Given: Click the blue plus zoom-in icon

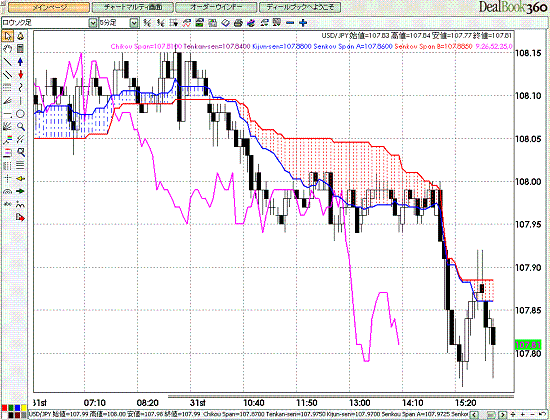Looking at the screenshot, I should coord(303,23).
